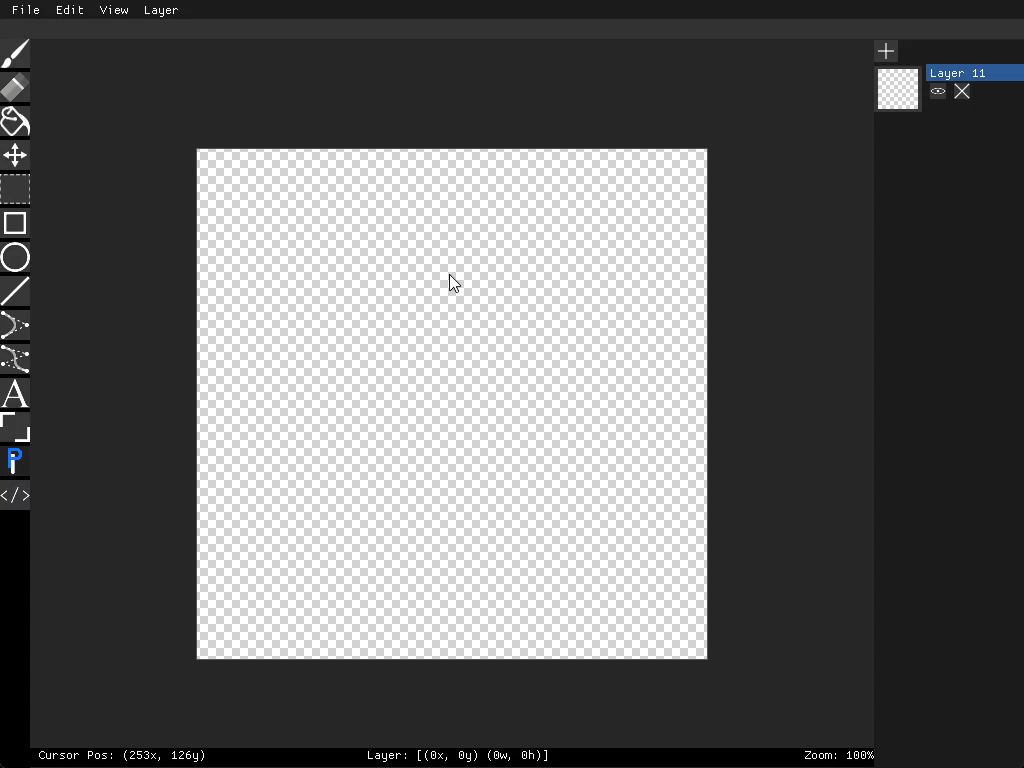The height and width of the screenshot is (768, 1024).
Task: Click the Zoom: 100% status text
Action: pos(839,755)
